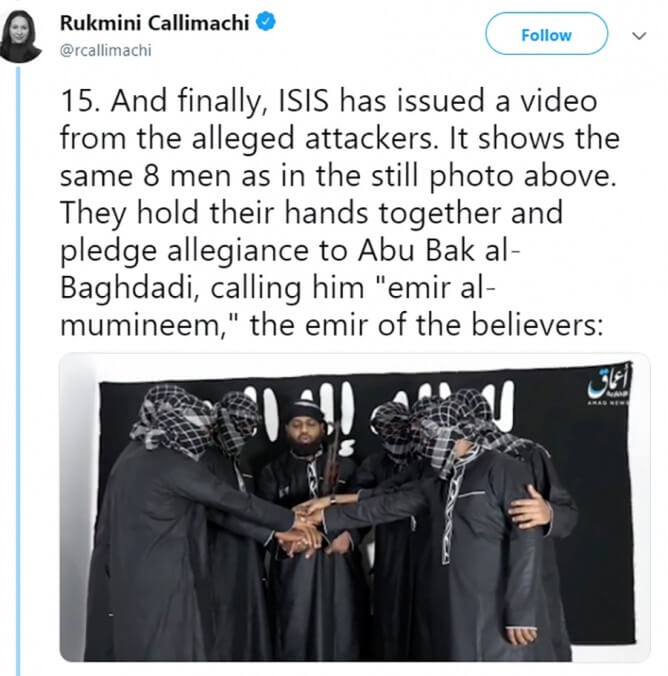Image resolution: width=668 pixels, height=676 pixels.
Task: Click the Amaq logo watermark in video
Action: (x=608, y=383)
